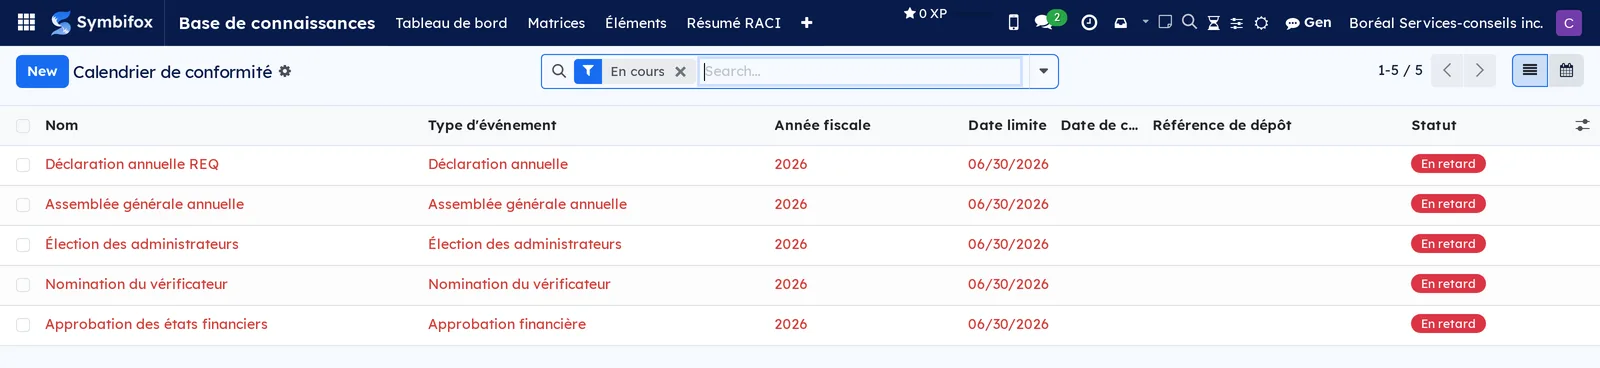Focus the Search input field
1600x368 pixels.
(860, 71)
